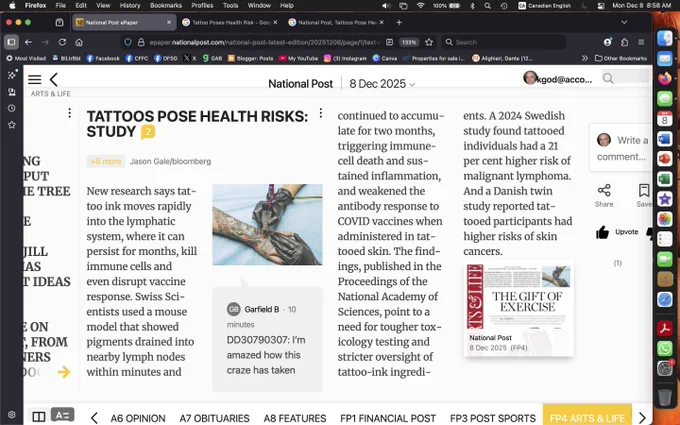Select text view mode icon

[62, 415]
